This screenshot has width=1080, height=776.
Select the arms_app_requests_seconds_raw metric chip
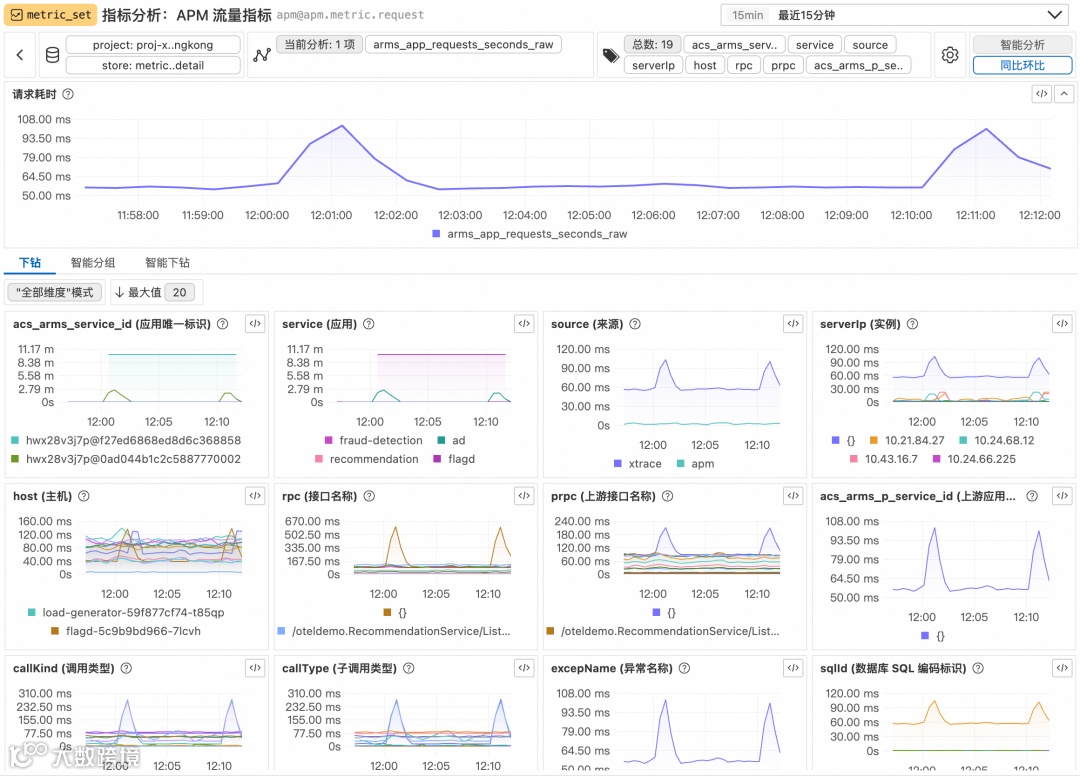click(x=464, y=45)
